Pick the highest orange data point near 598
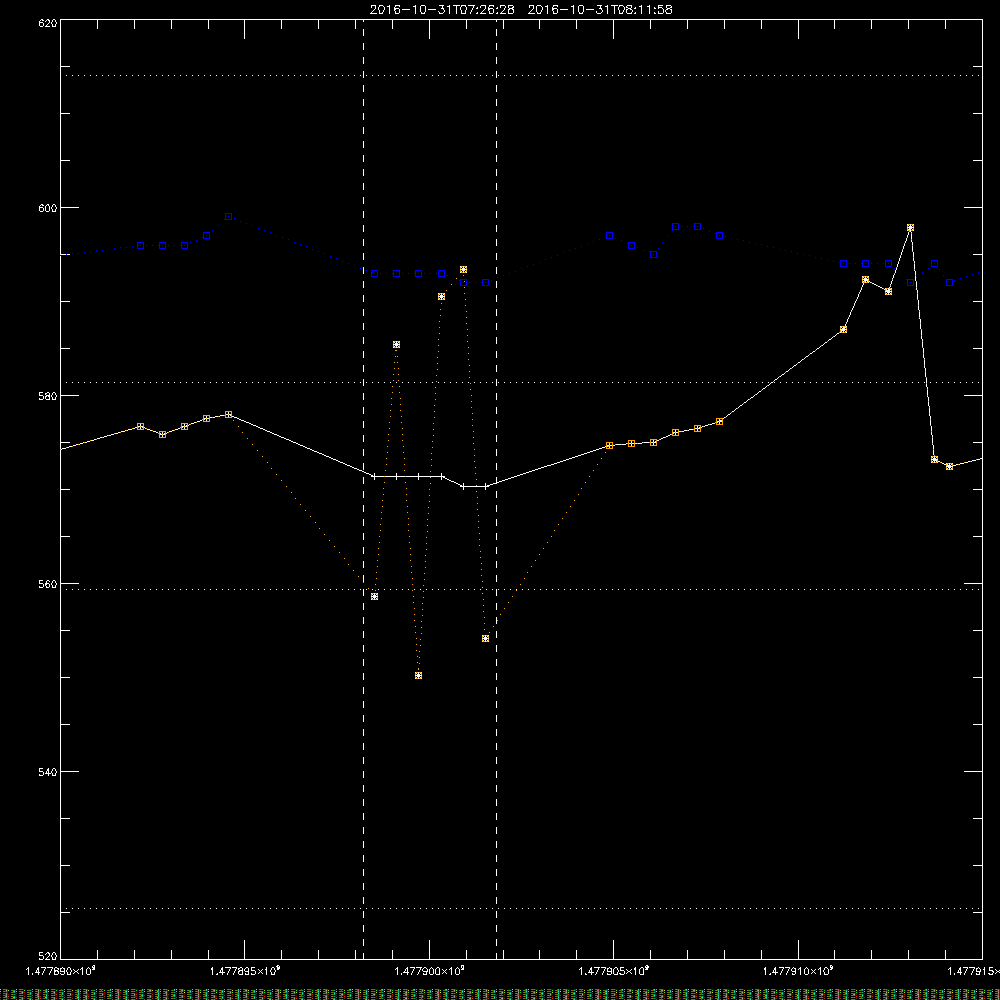Viewport: 1000px width, 1000px height. click(910, 228)
